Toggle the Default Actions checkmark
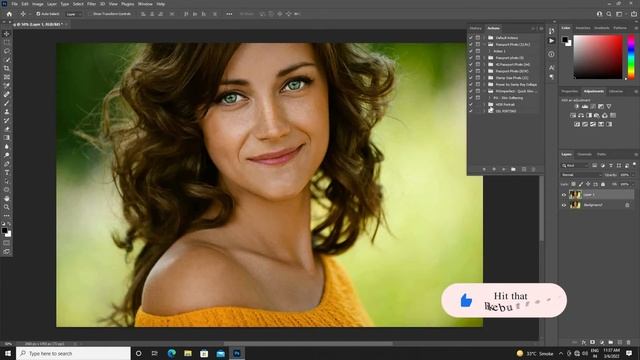Viewport: 640px width, 360px height. click(x=471, y=38)
